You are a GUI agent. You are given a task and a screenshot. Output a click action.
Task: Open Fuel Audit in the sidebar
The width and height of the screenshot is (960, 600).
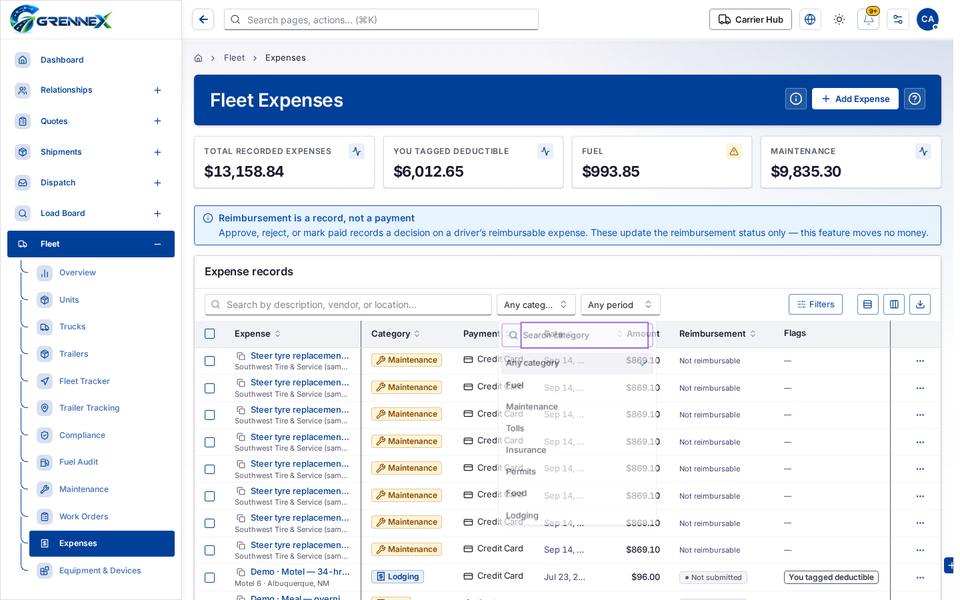click(x=78, y=462)
